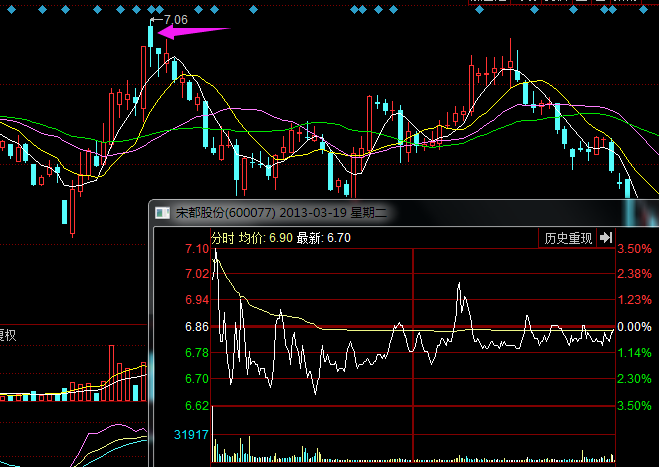This screenshot has width=659, height=467.
Task: Click the 1.23% percent axis label
Action: [x=634, y=300]
